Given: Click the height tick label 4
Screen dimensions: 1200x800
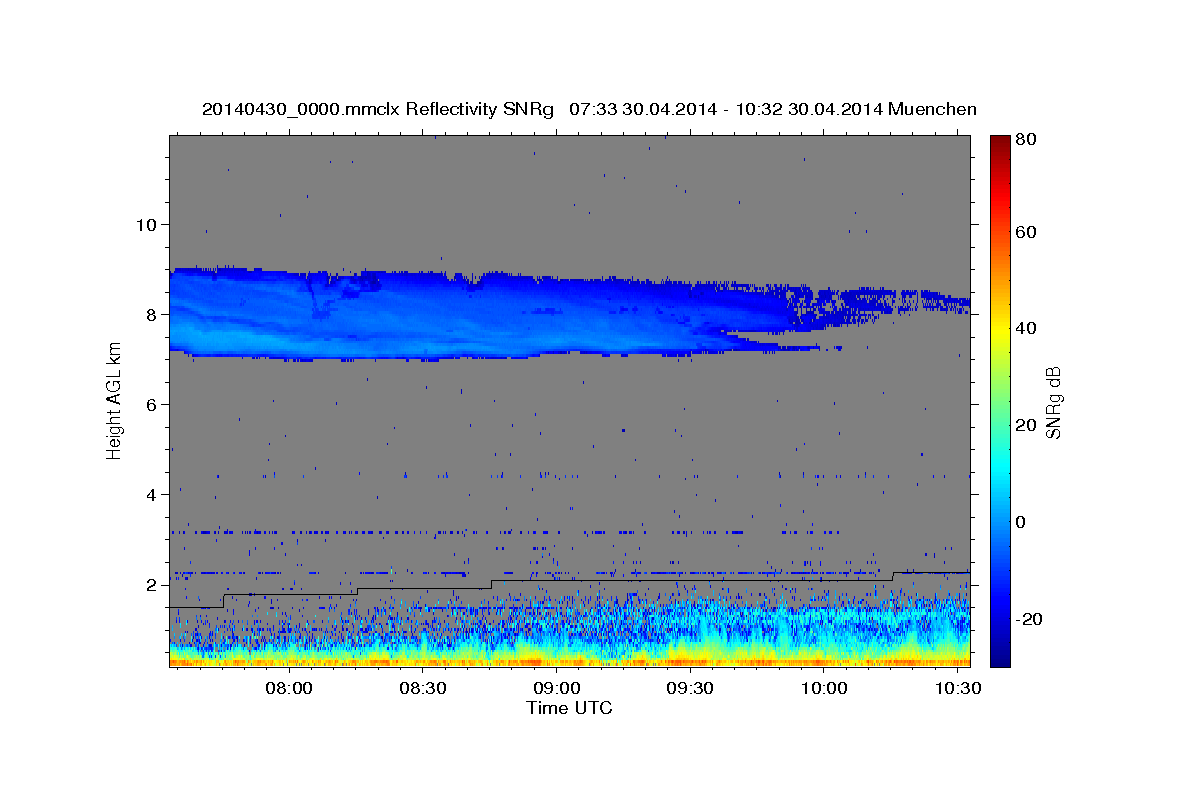Looking at the screenshot, I should 152,494.
